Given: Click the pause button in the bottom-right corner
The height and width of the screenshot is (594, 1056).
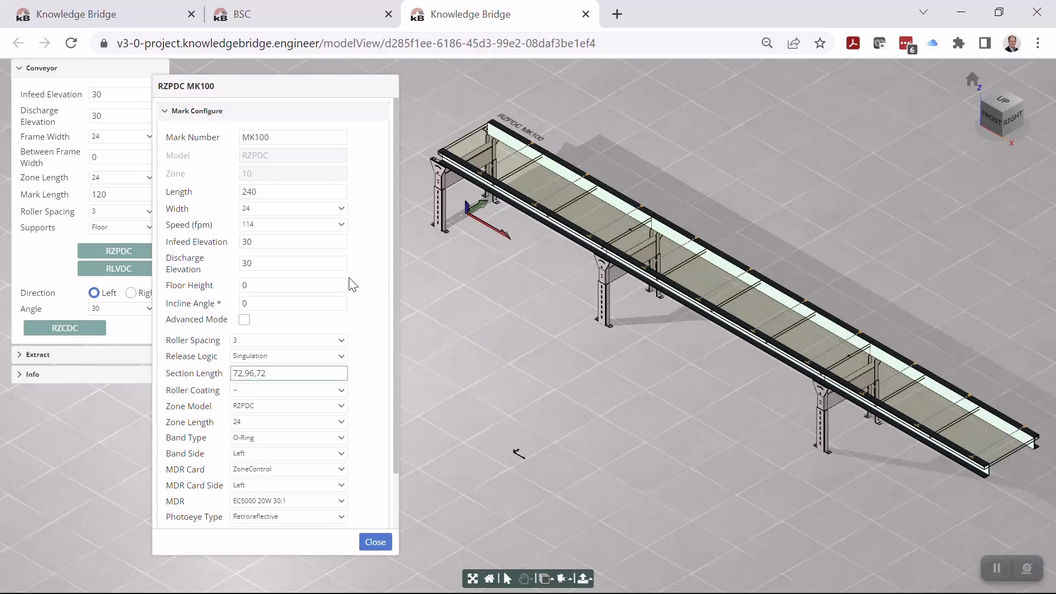Looking at the screenshot, I should pyautogui.click(x=997, y=568).
